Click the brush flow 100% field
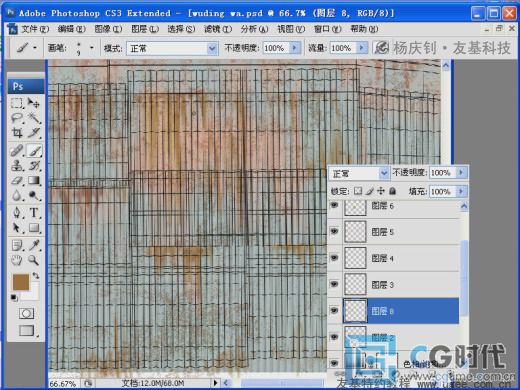The image size is (520, 390). pos(343,48)
